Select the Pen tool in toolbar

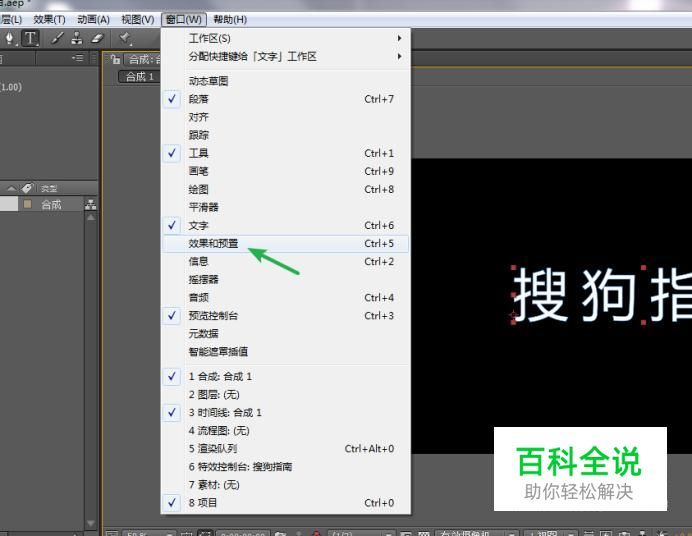pos(9,39)
